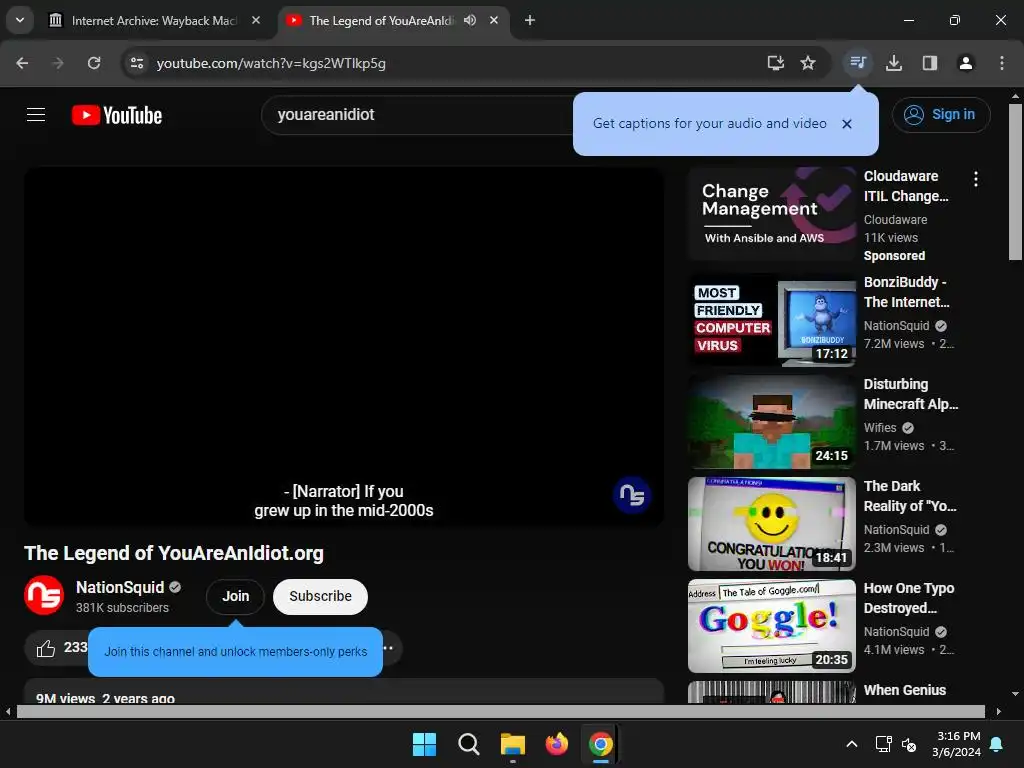Go to YouTube home via logo
This screenshot has height=768, width=1024.
point(117,116)
